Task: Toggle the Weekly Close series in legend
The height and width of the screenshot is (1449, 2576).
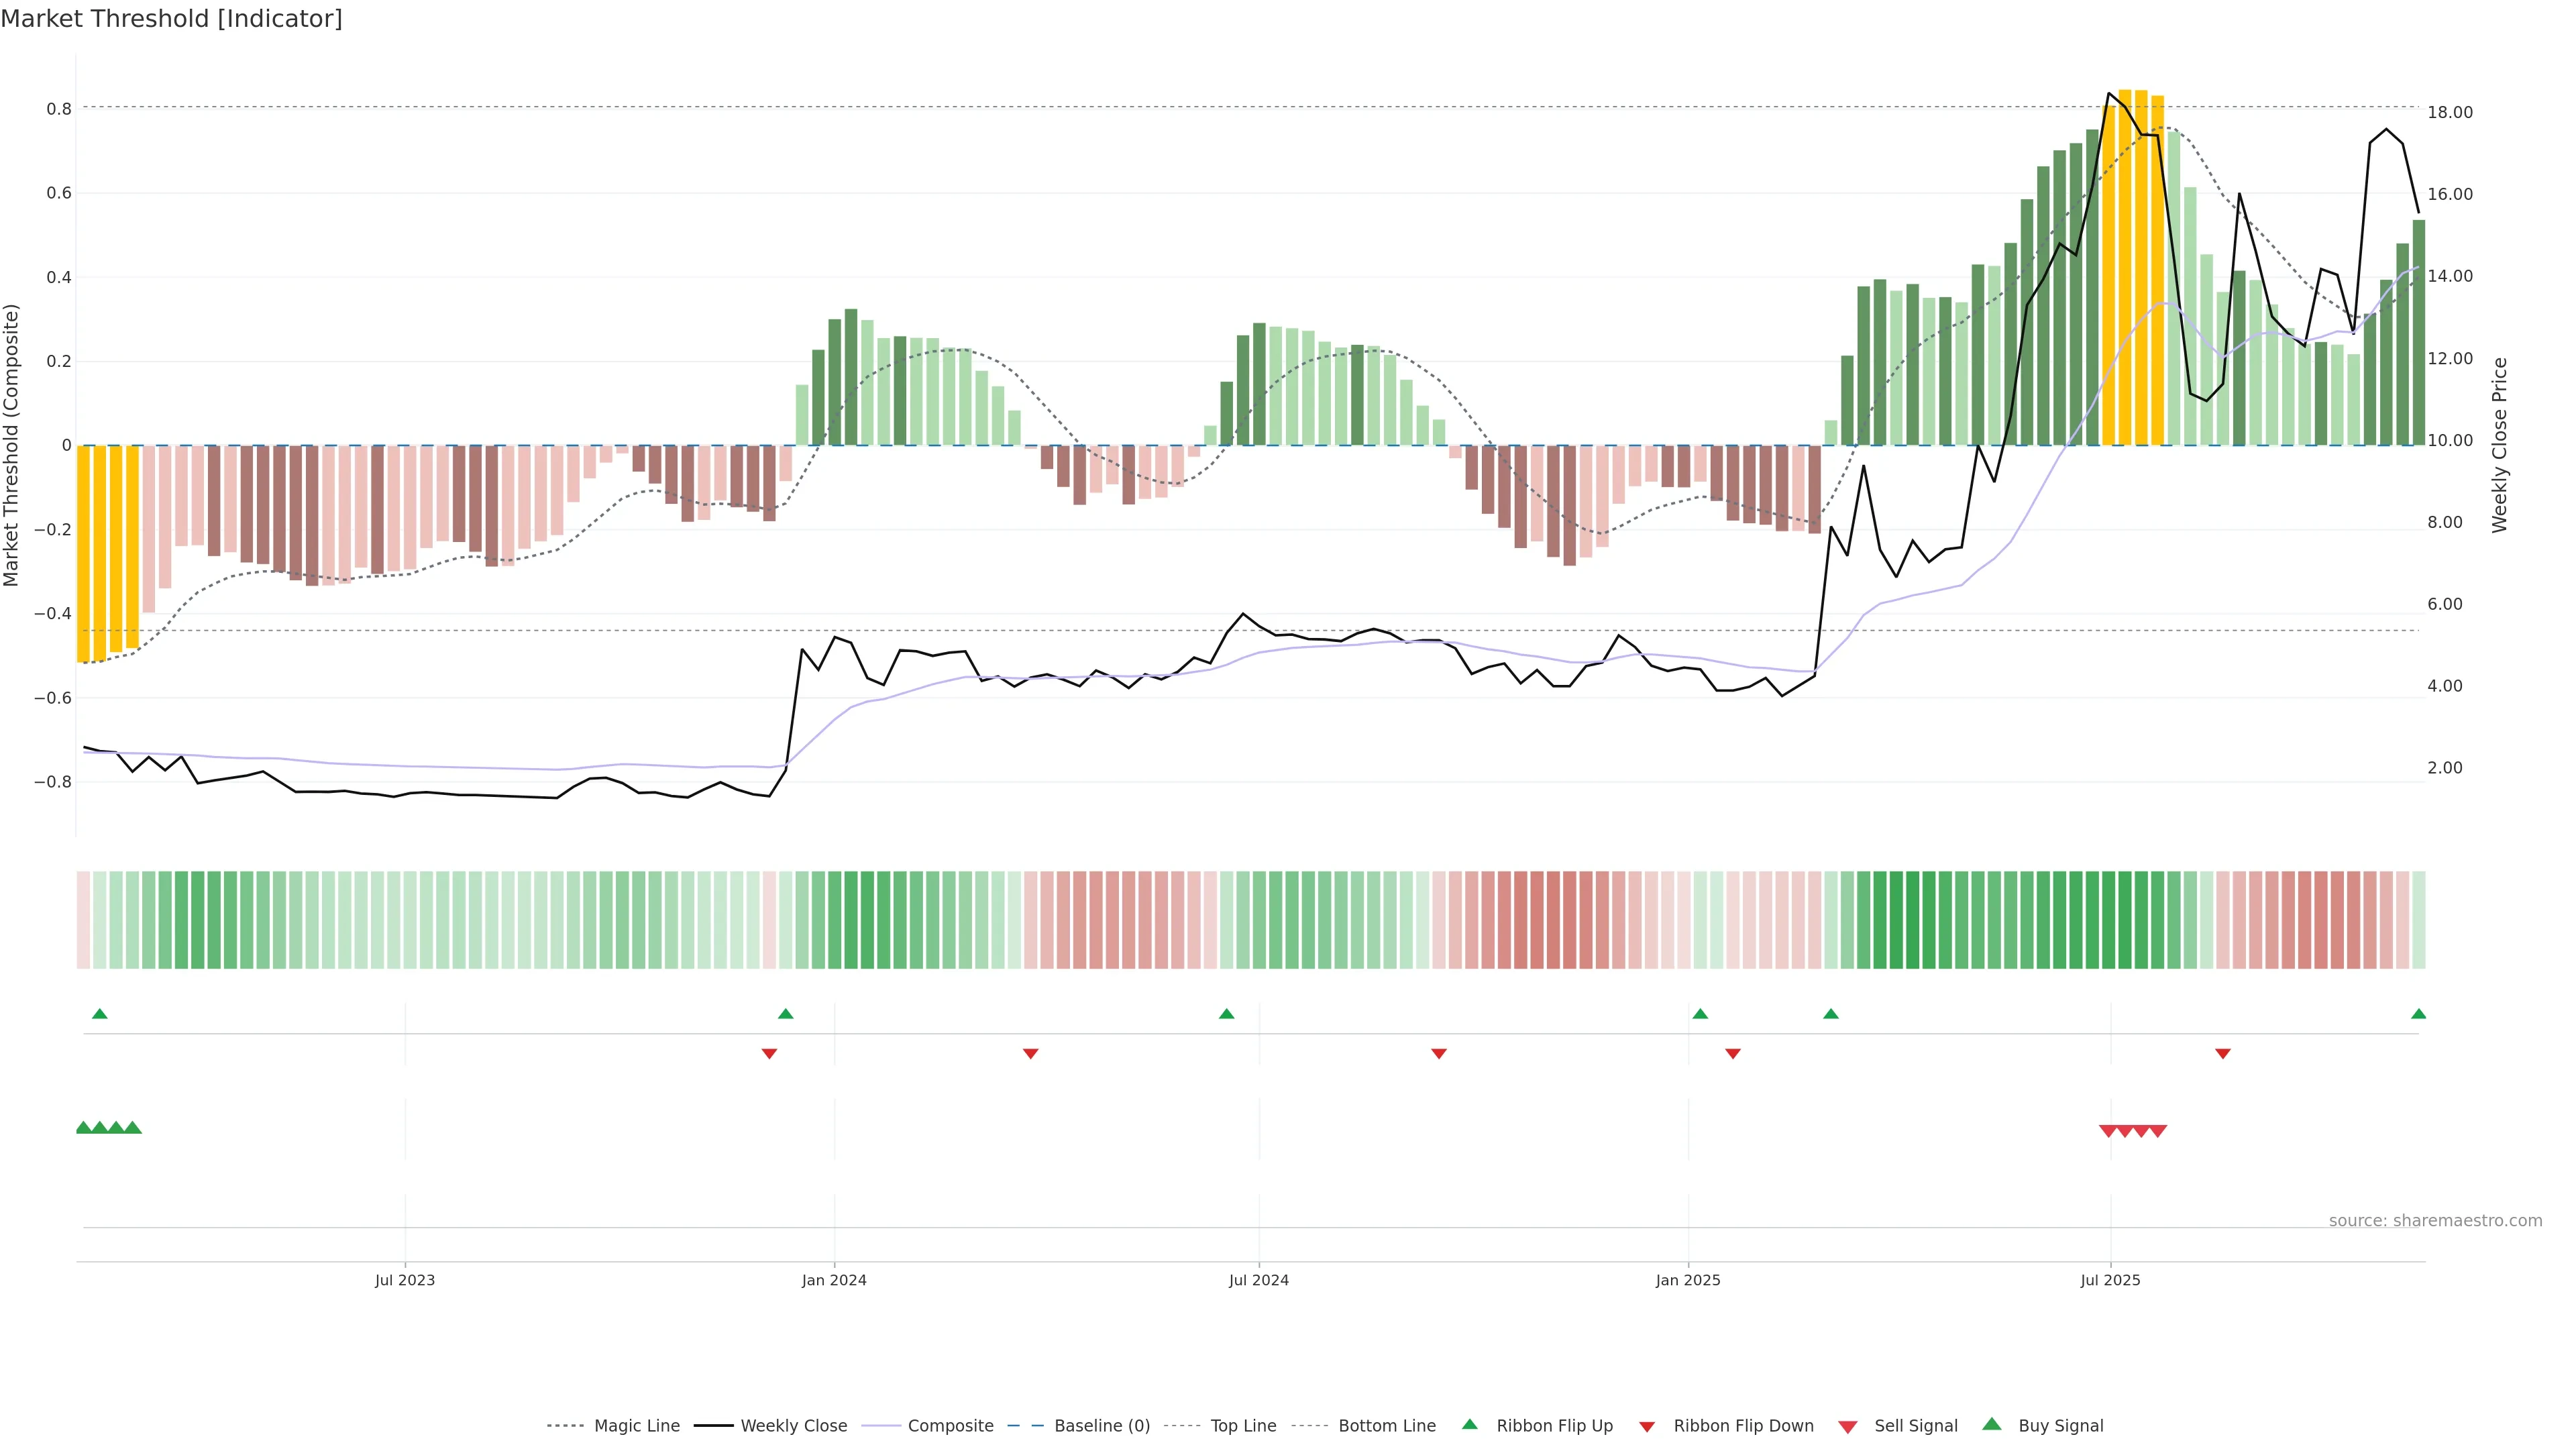Action: (x=793, y=1426)
